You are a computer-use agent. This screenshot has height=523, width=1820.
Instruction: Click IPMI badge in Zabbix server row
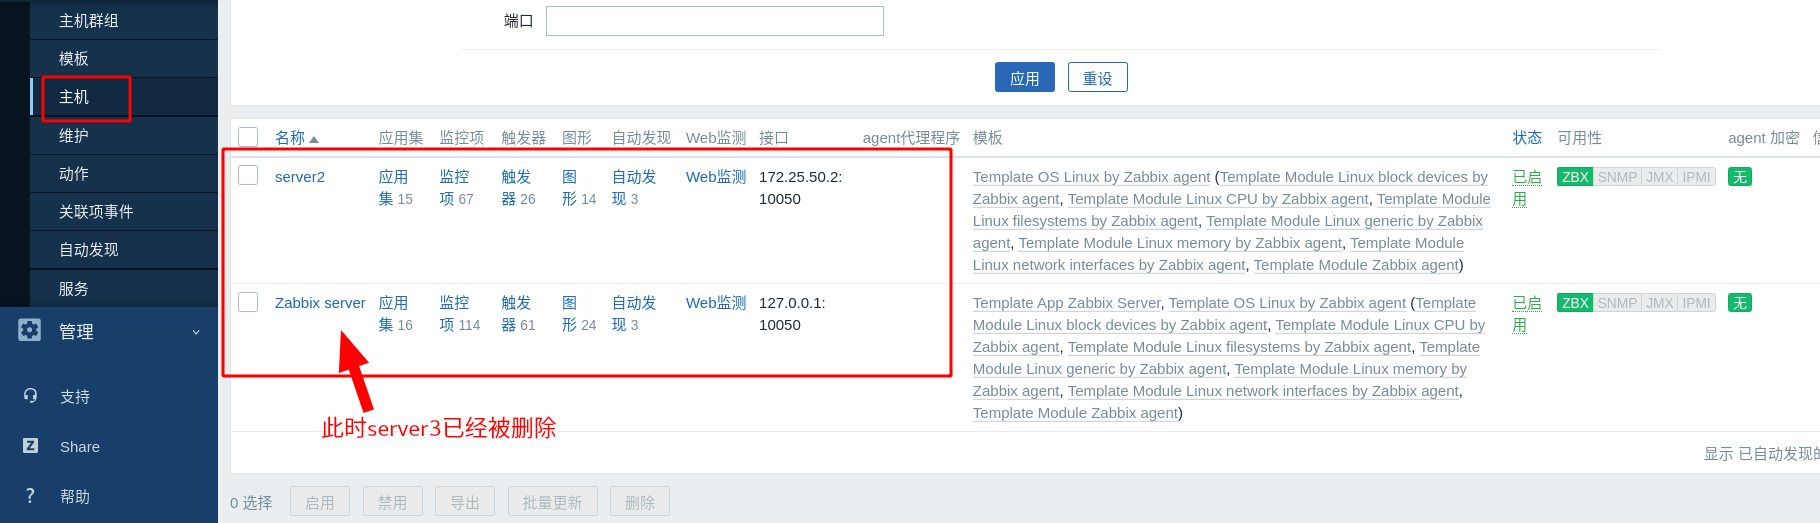tap(1697, 303)
